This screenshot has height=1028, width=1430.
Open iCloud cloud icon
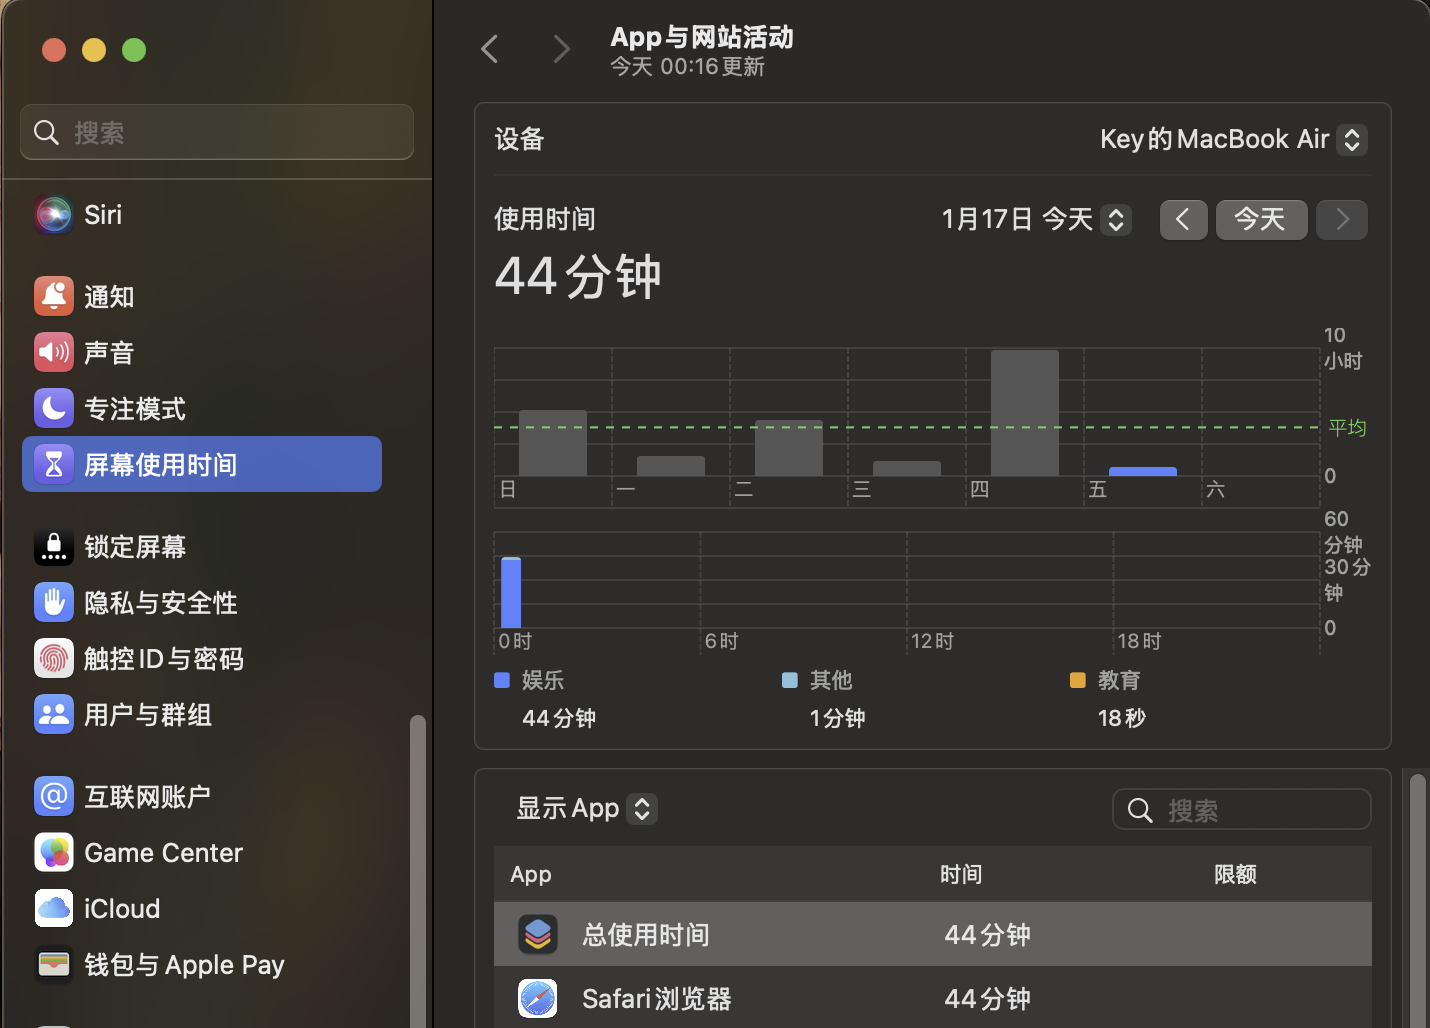(54, 909)
